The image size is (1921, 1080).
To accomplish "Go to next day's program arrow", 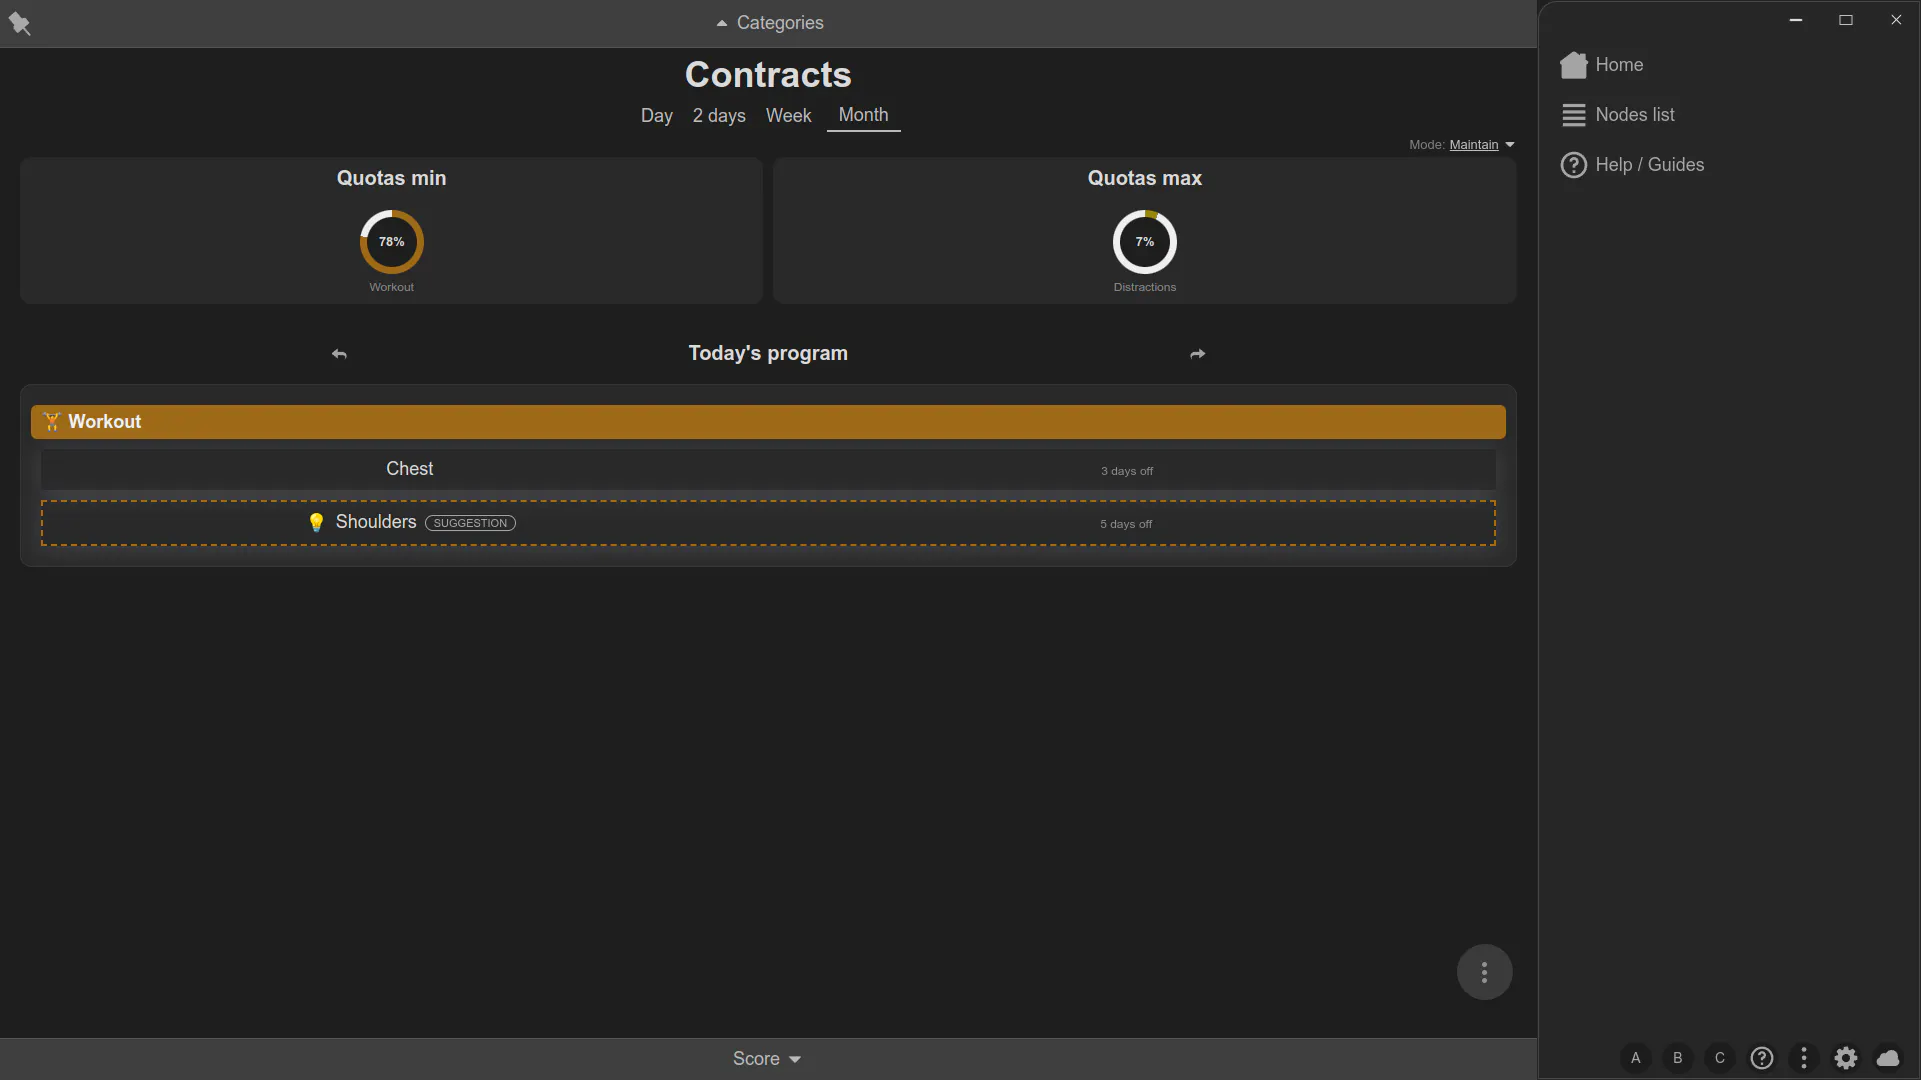I will pos(1197,354).
